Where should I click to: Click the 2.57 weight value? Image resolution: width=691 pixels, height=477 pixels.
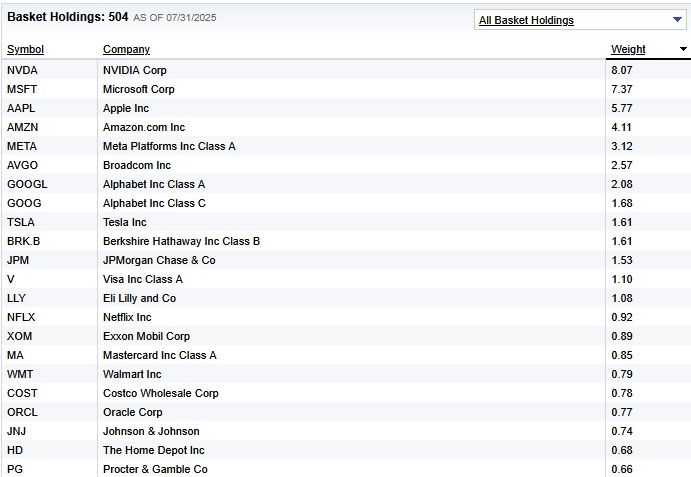coord(622,165)
